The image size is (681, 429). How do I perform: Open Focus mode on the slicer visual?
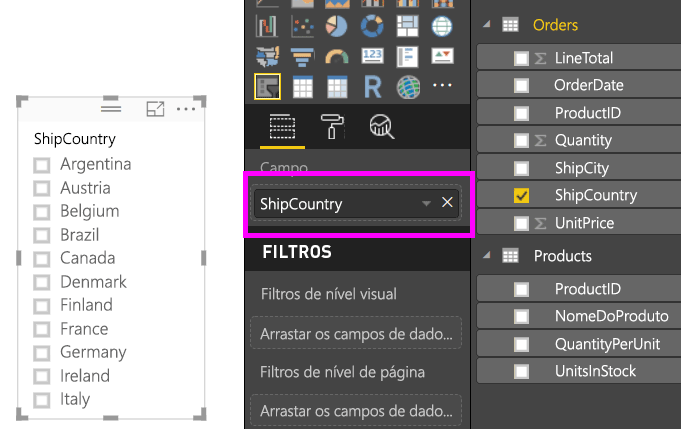point(155,109)
